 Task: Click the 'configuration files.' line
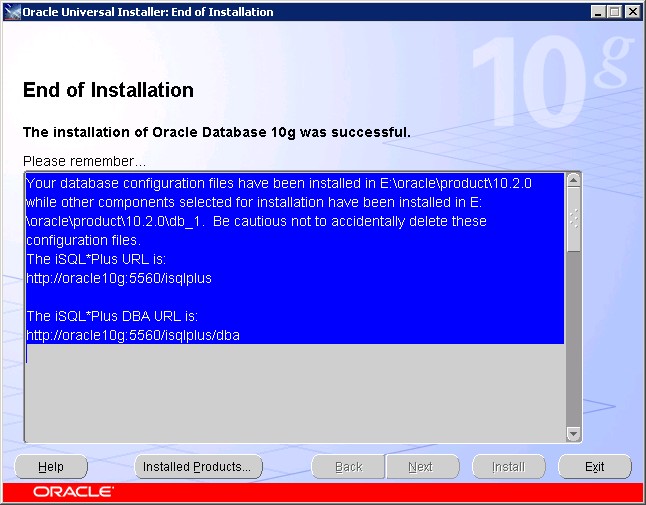coord(84,240)
